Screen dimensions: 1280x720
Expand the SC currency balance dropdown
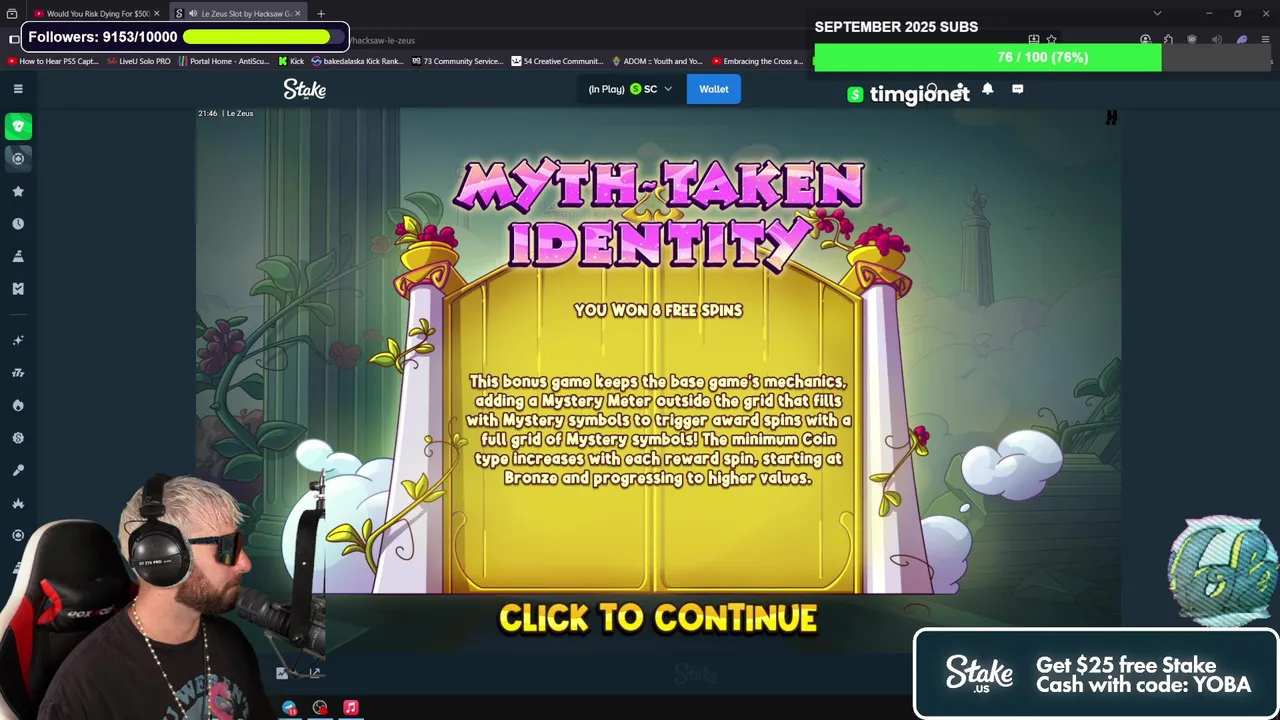(668, 89)
